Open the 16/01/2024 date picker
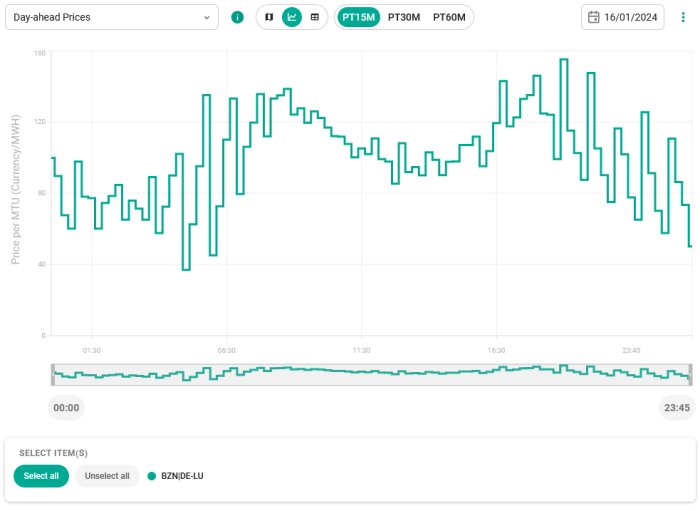Screen dimensions: 700x511 [623, 17]
